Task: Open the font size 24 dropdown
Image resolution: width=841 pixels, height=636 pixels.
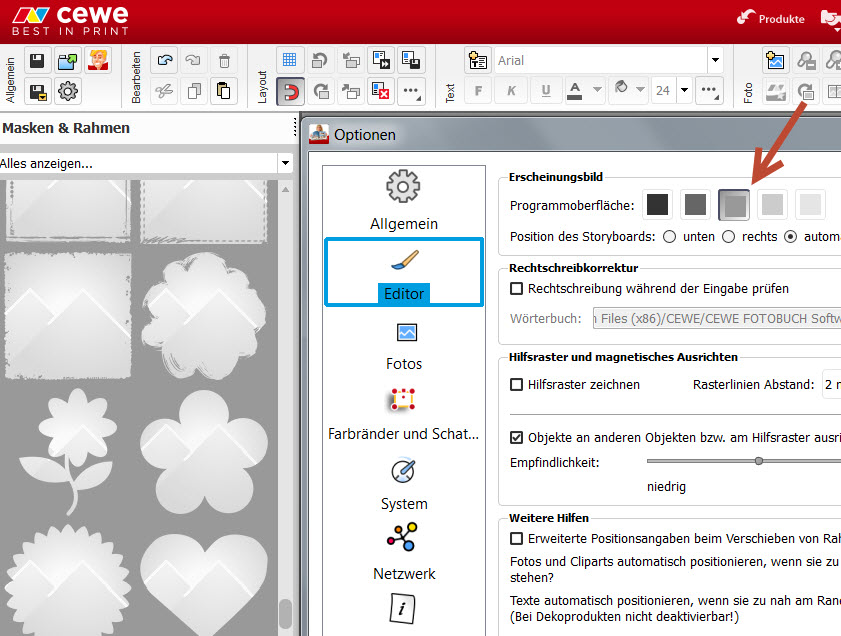Action: (685, 91)
